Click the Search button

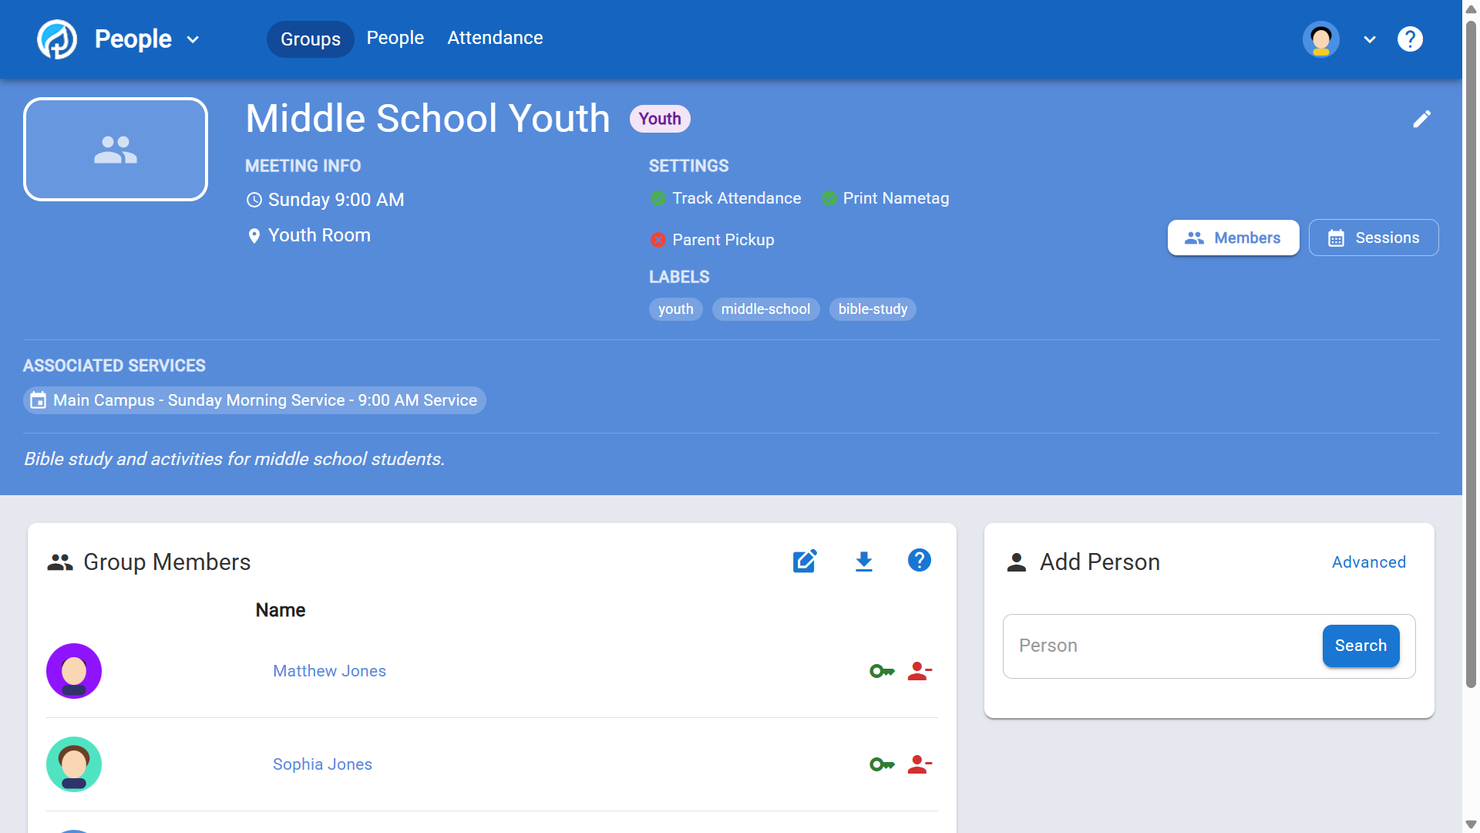(1360, 646)
